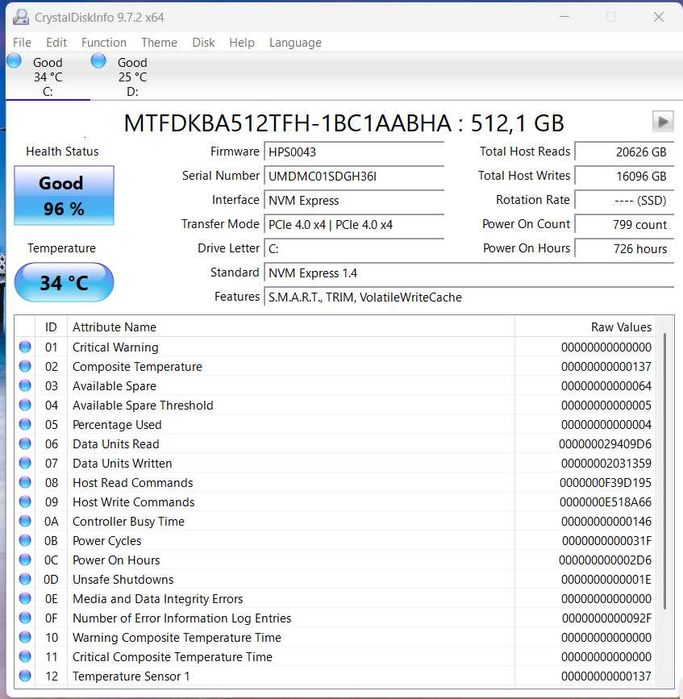Open the Edit menu
Image resolution: width=683 pixels, height=699 pixels.
coord(56,43)
